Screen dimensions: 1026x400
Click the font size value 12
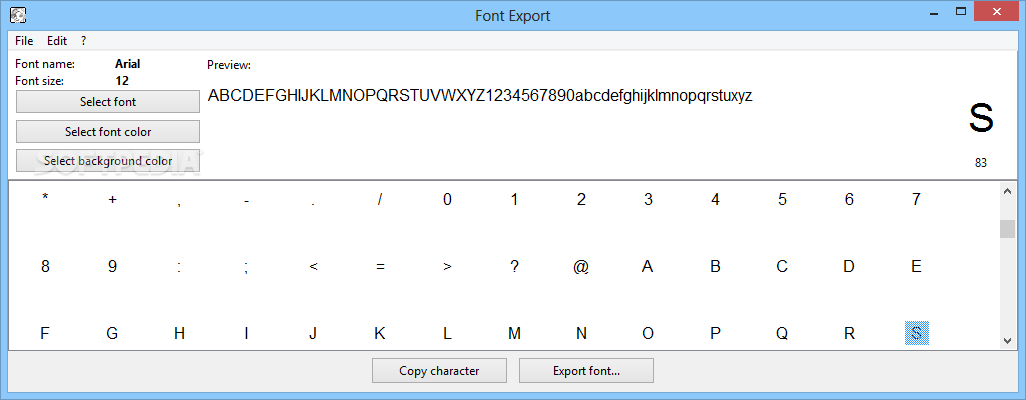click(x=122, y=81)
